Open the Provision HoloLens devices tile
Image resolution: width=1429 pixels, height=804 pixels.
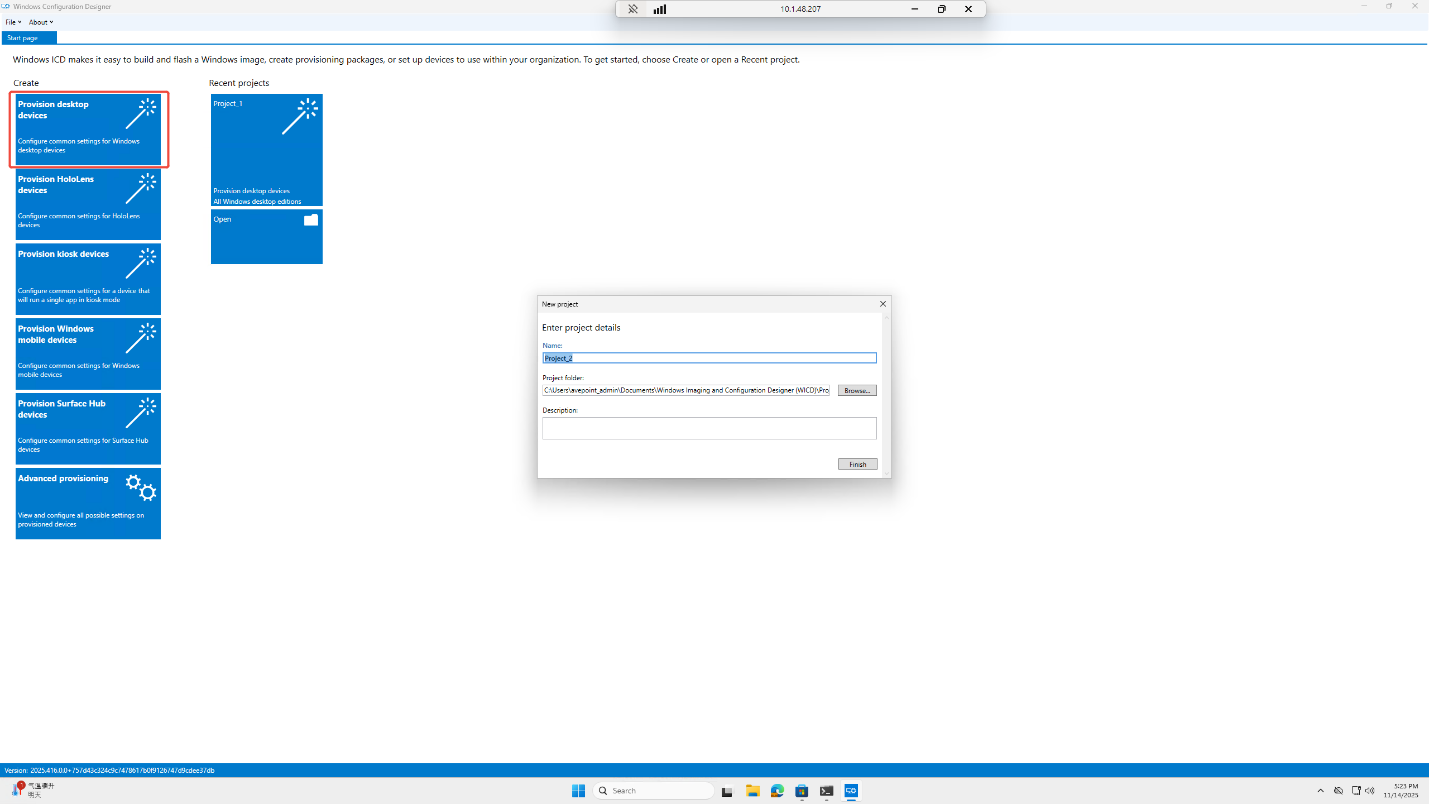[x=89, y=204]
